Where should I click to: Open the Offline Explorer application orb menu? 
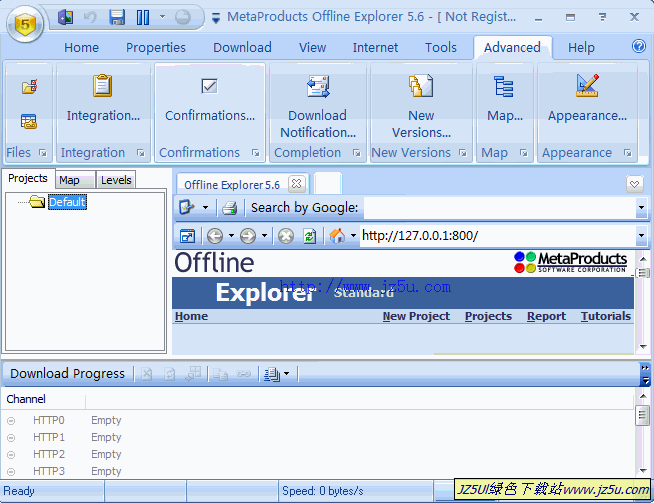[25, 24]
